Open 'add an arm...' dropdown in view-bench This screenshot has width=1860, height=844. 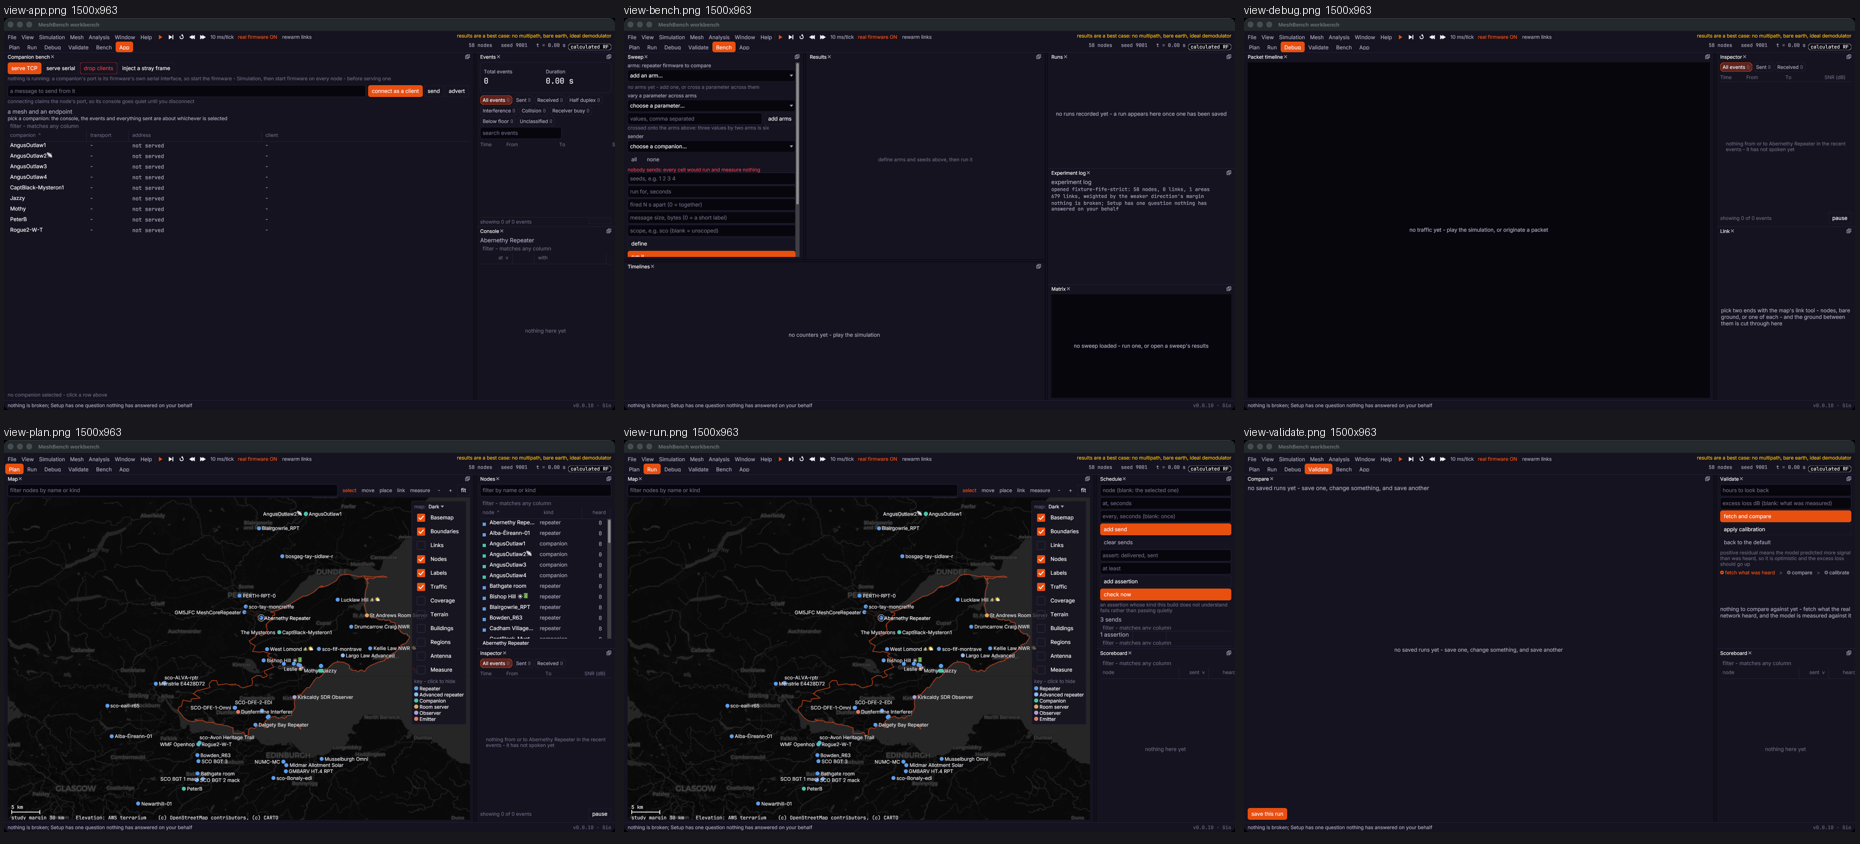click(711, 76)
